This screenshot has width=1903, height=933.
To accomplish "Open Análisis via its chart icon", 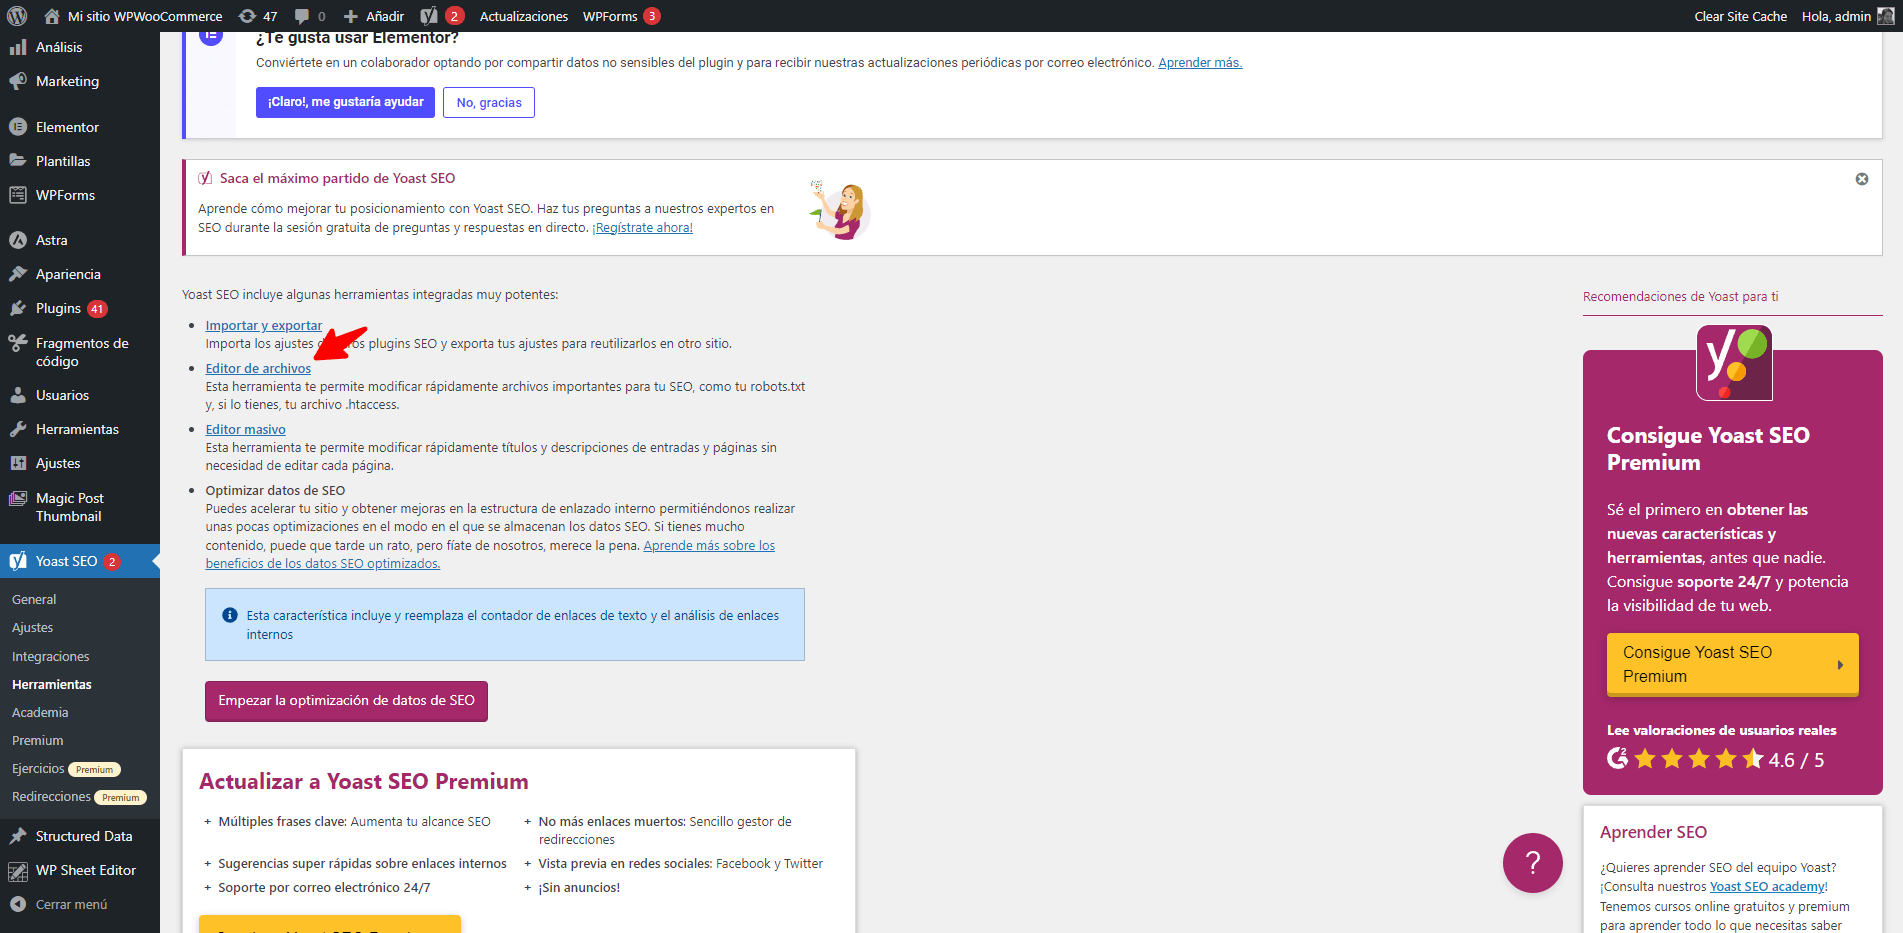I will click(18, 47).
